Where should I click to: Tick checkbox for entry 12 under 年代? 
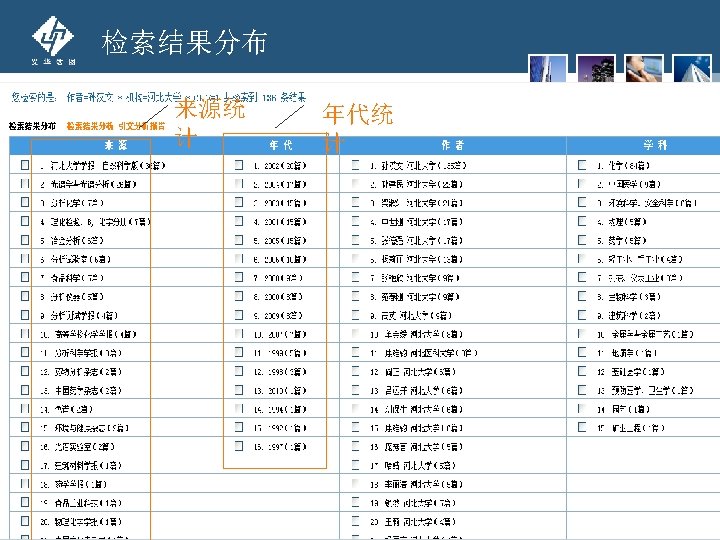pos(239,371)
